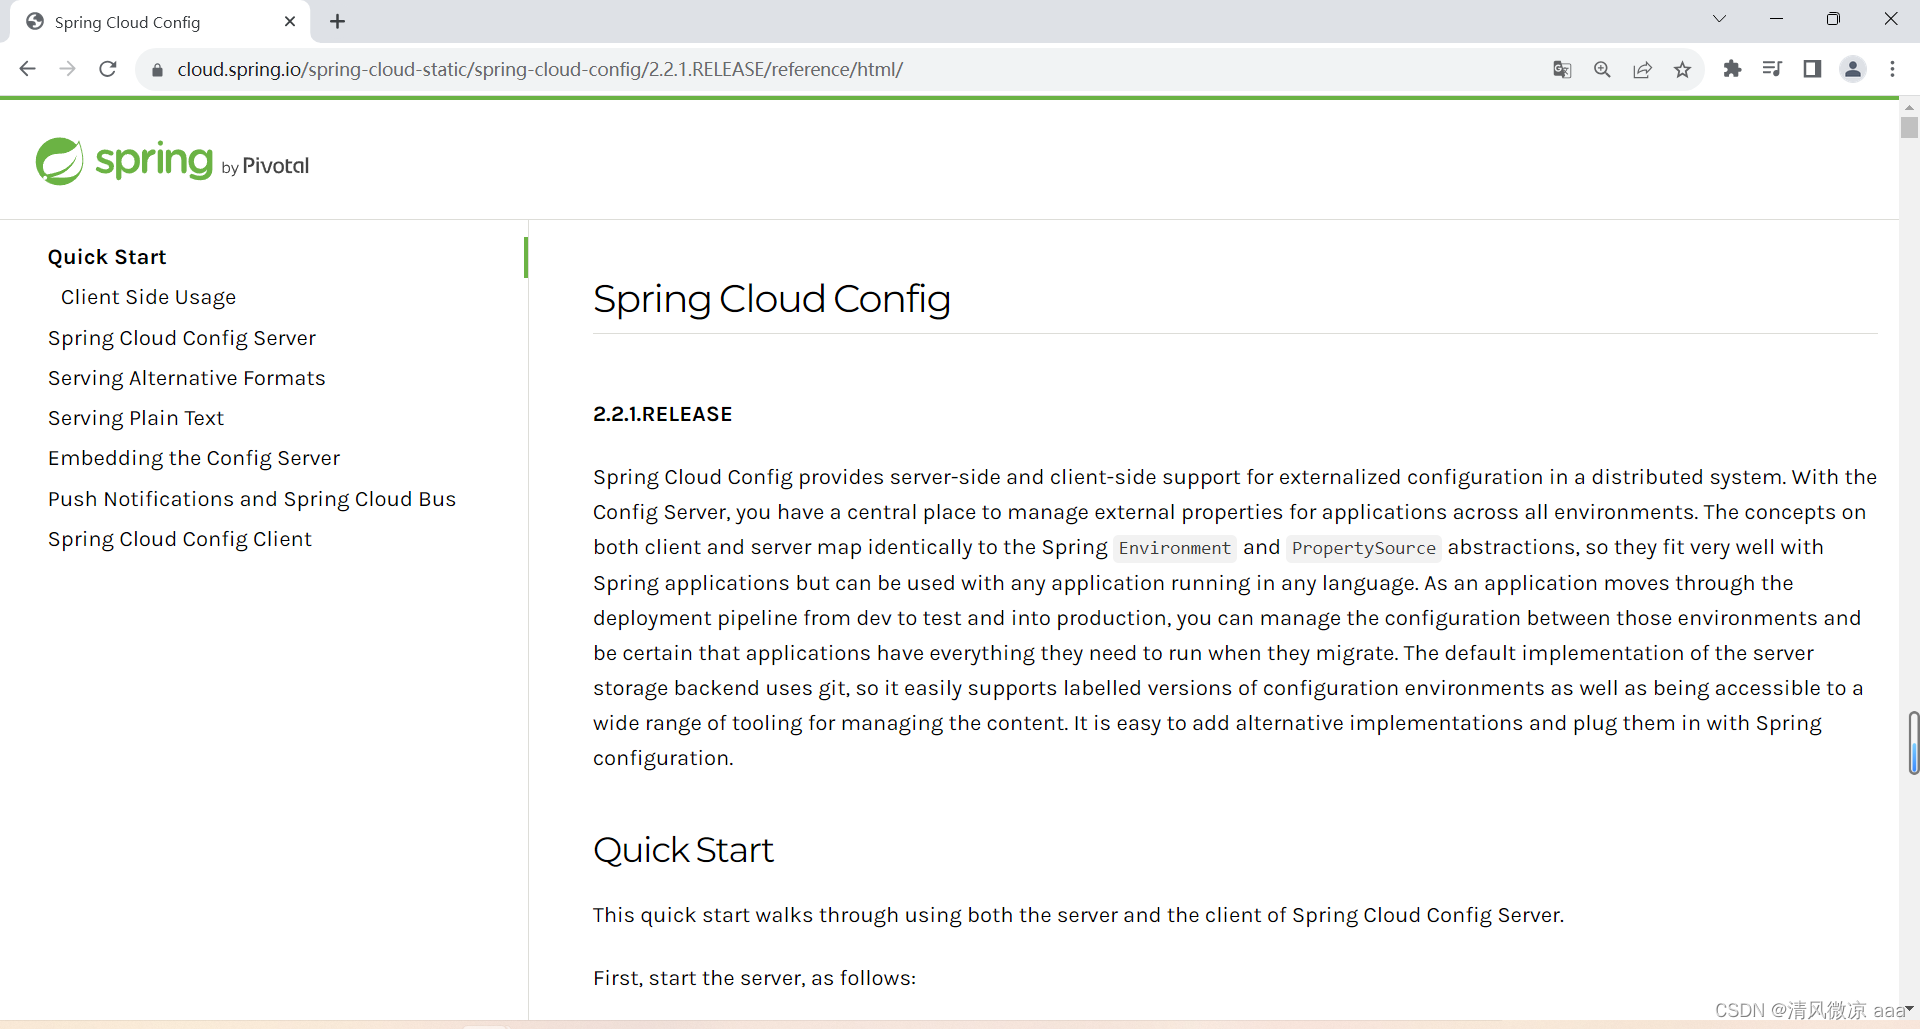1920x1029 pixels.
Task: Open the Extensions puzzle icon
Action: point(1732,69)
